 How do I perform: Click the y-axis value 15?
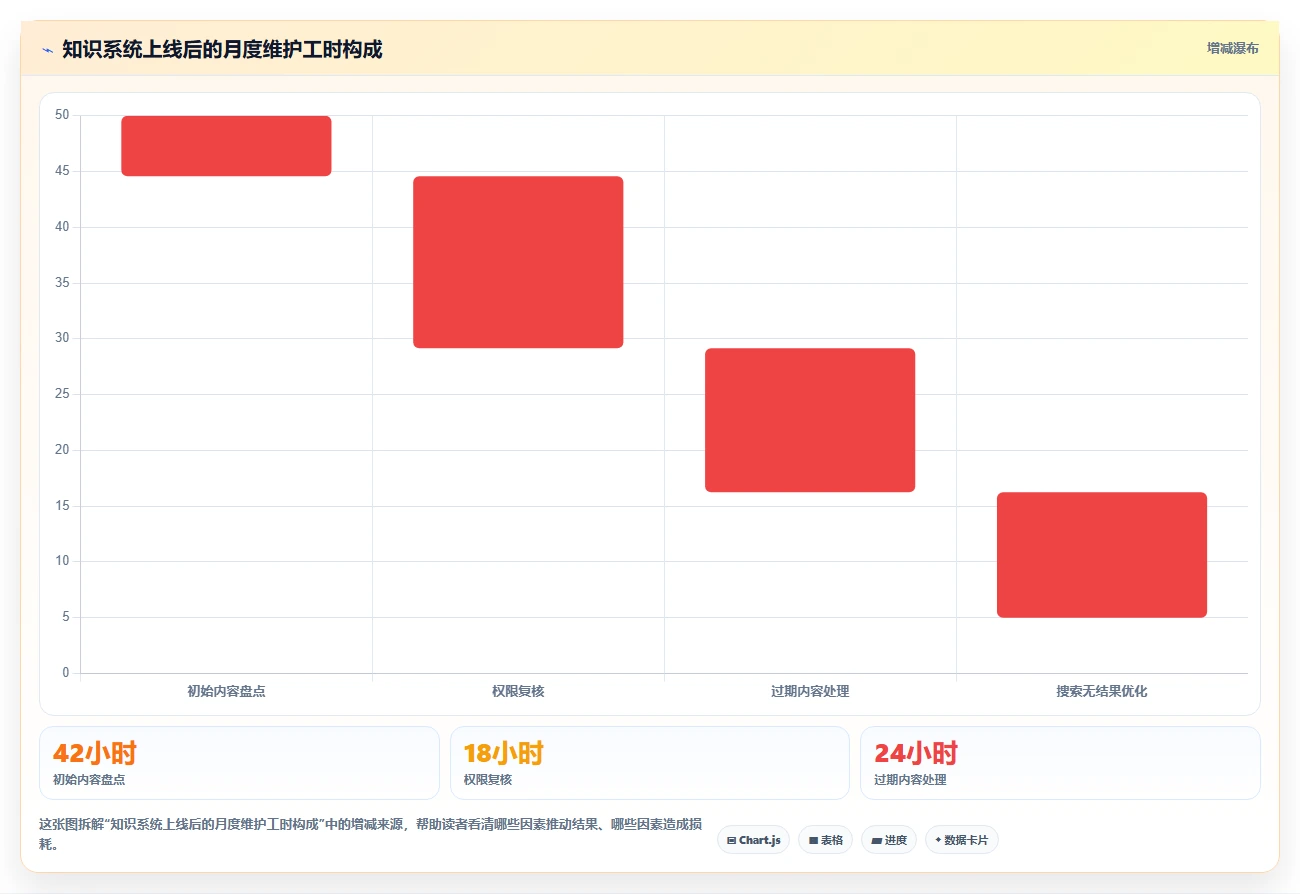coord(62,506)
